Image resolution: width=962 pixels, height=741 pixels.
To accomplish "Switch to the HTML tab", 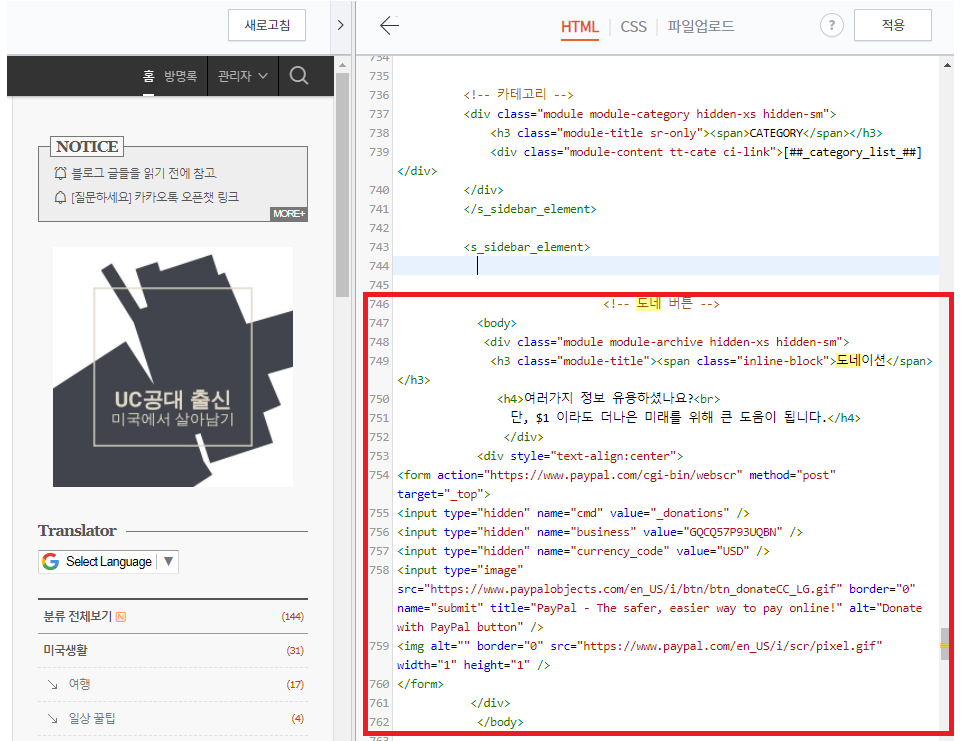I will [x=580, y=26].
